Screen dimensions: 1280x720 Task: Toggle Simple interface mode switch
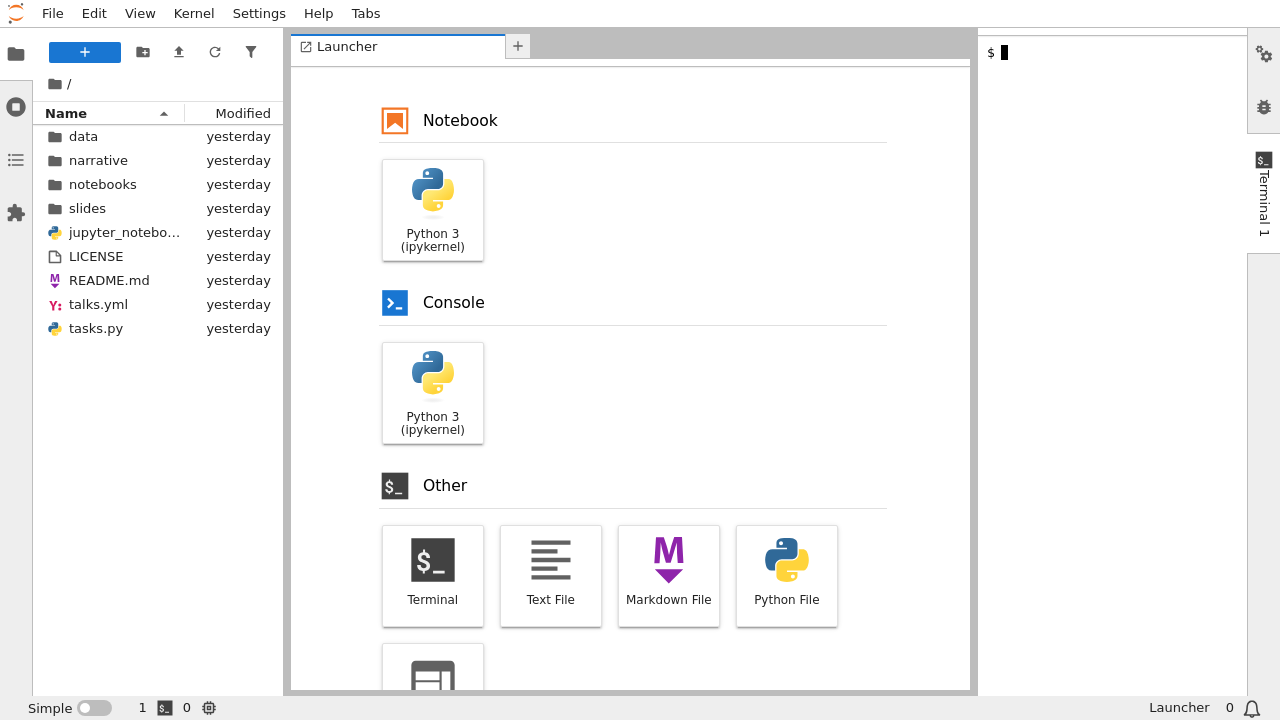tap(94, 708)
